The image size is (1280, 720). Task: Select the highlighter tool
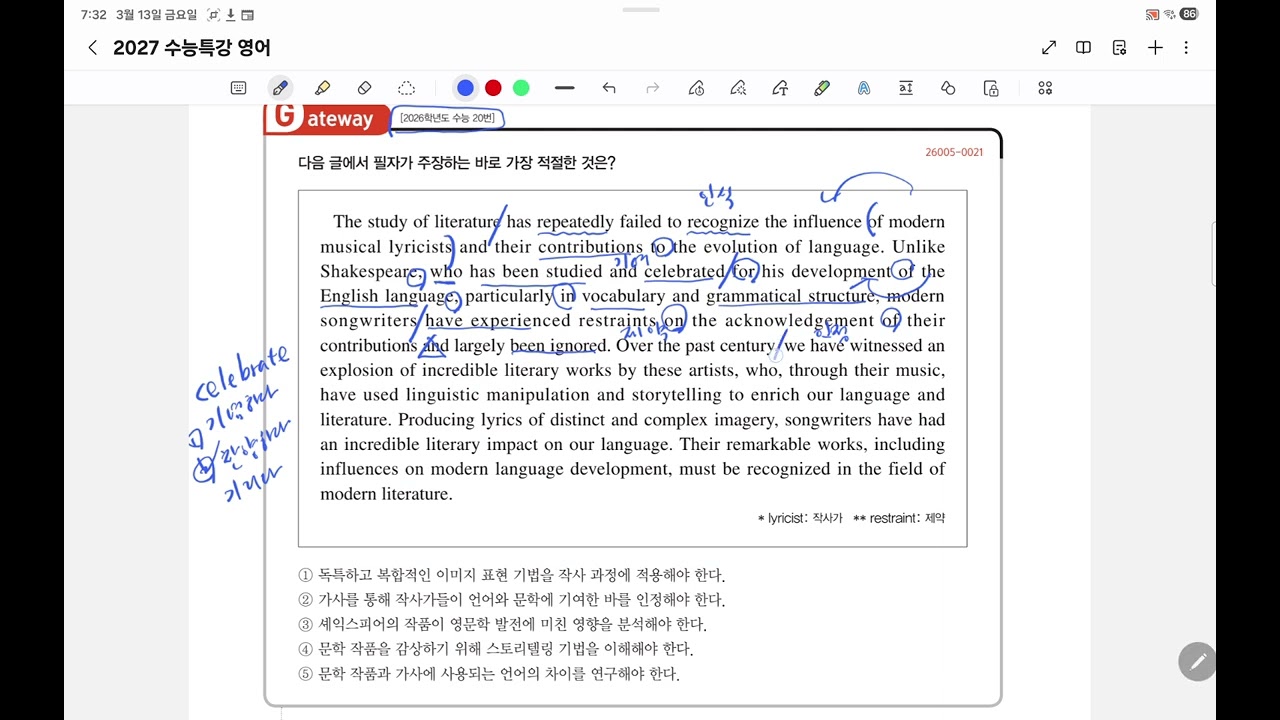(x=322, y=88)
